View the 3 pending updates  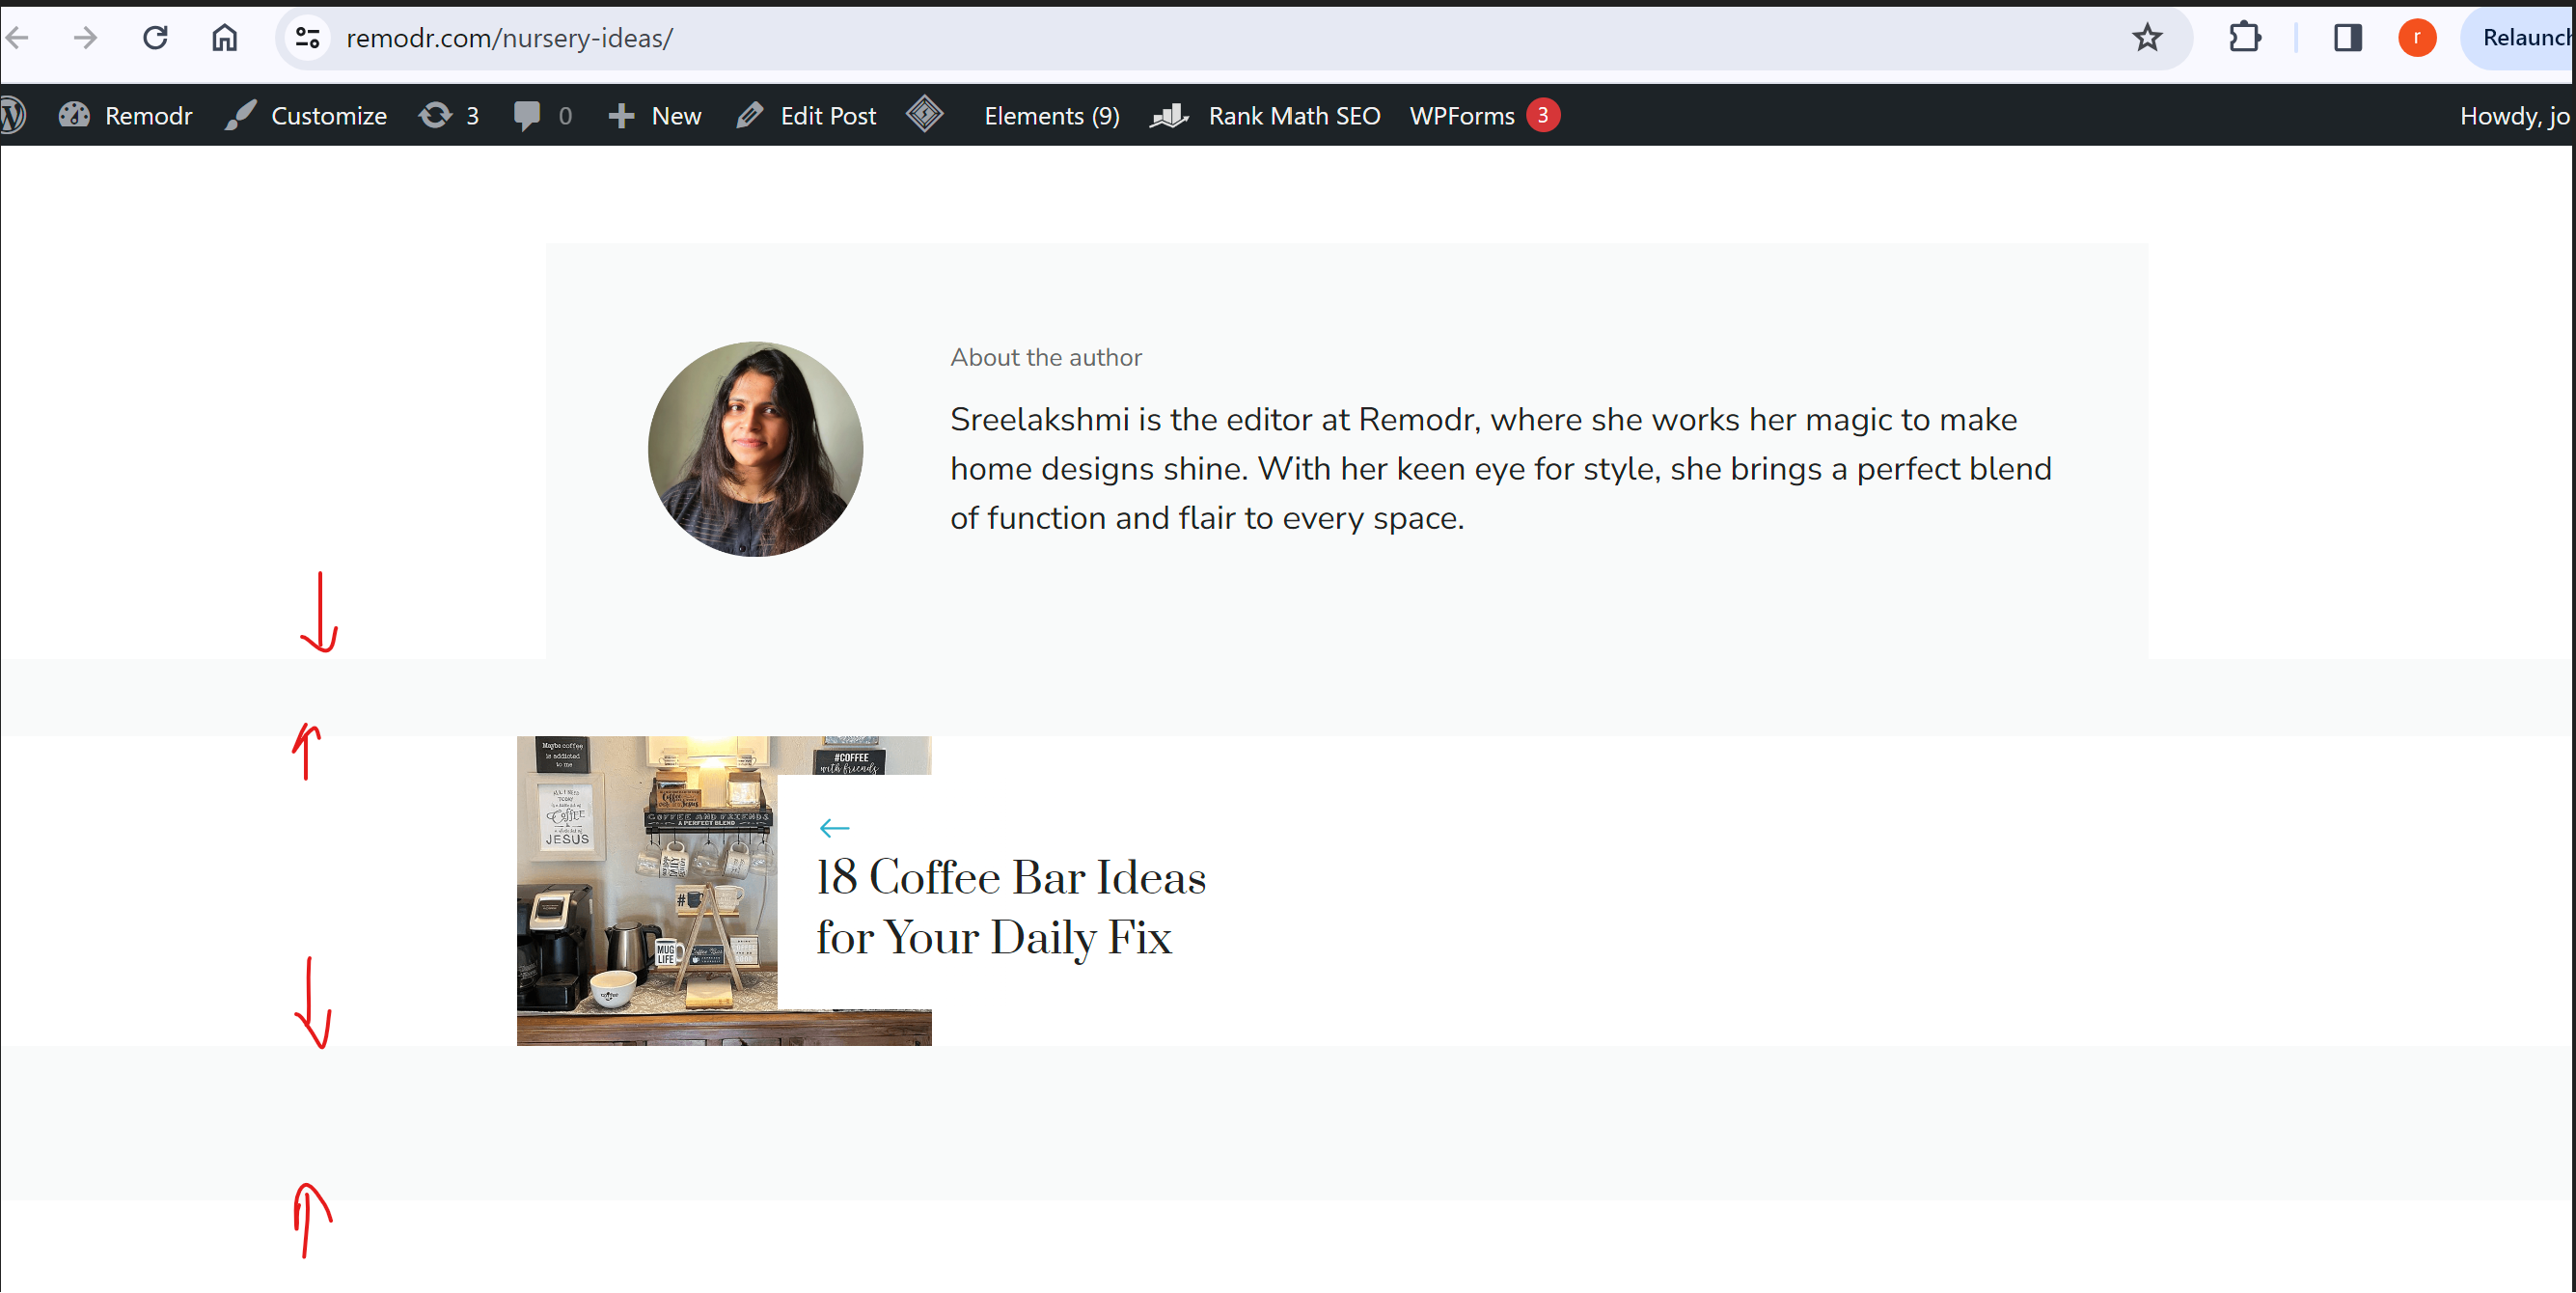[x=449, y=116]
